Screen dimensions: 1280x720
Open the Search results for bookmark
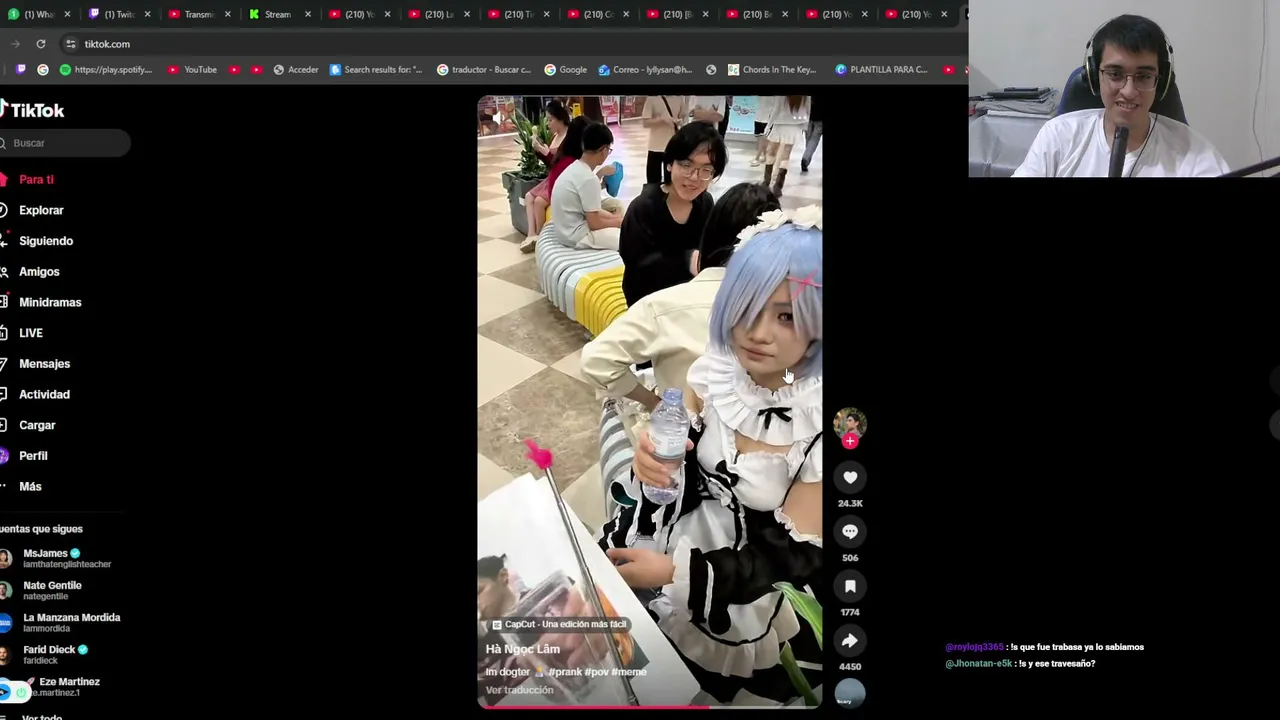(376, 70)
